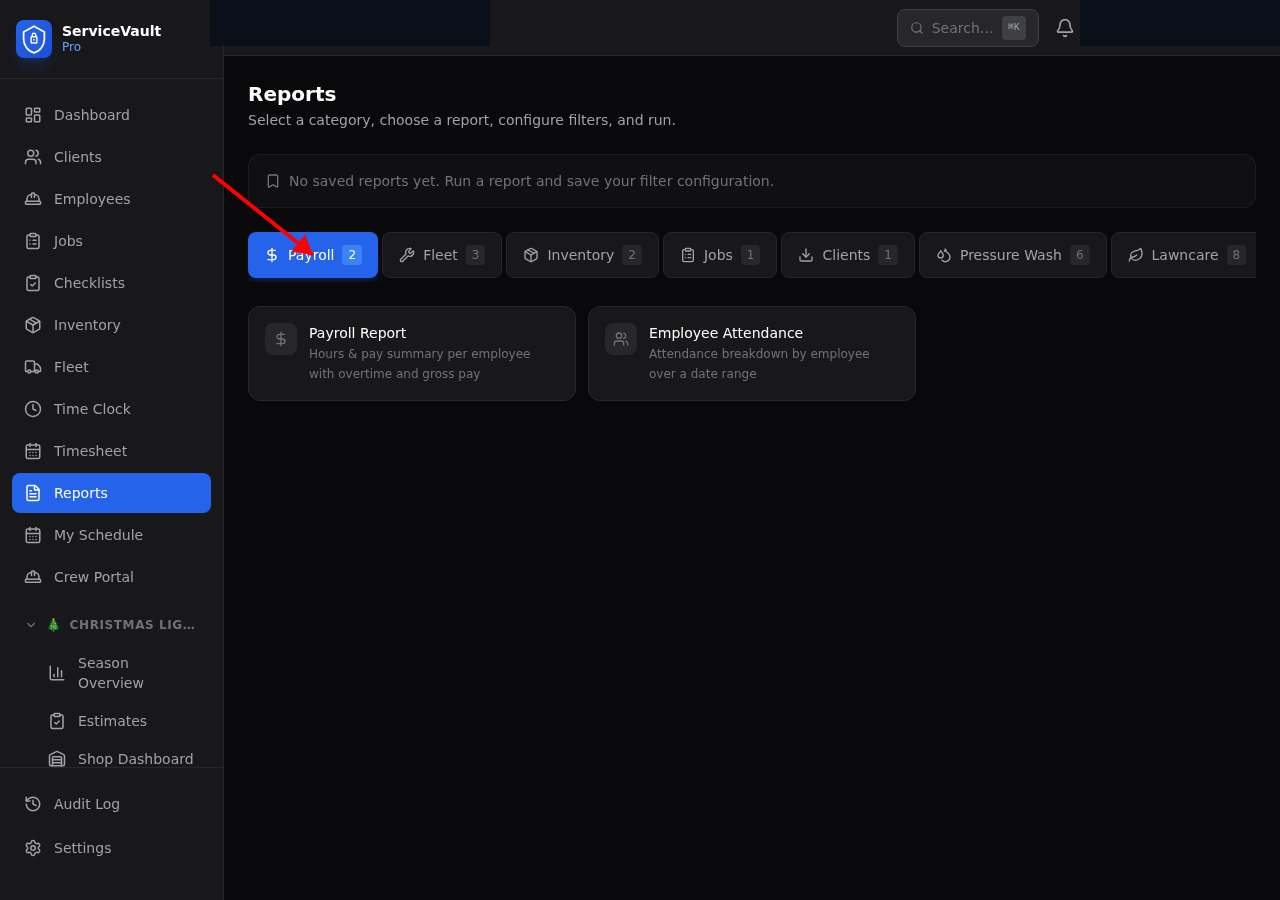Click the Inventory box icon
The height and width of the screenshot is (900, 1280).
[x=31, y=324]
